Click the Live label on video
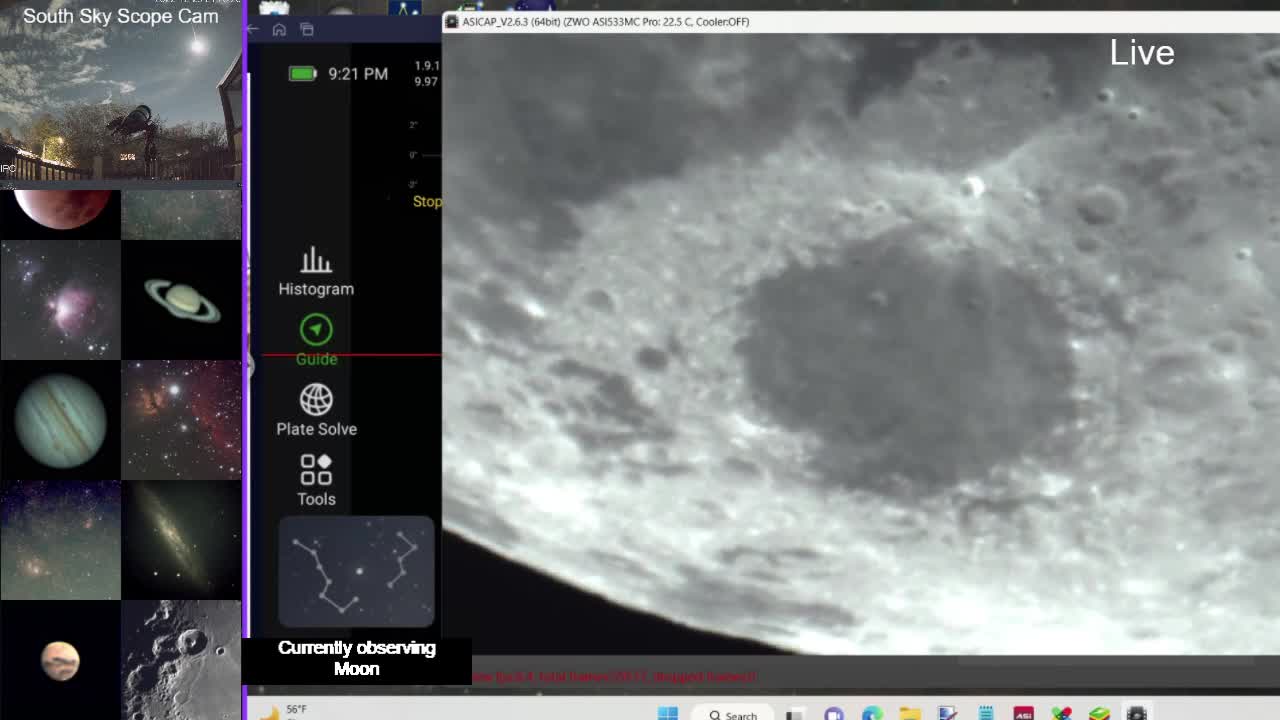The height and width of the screenshot is (720, 1280). 1142,53
